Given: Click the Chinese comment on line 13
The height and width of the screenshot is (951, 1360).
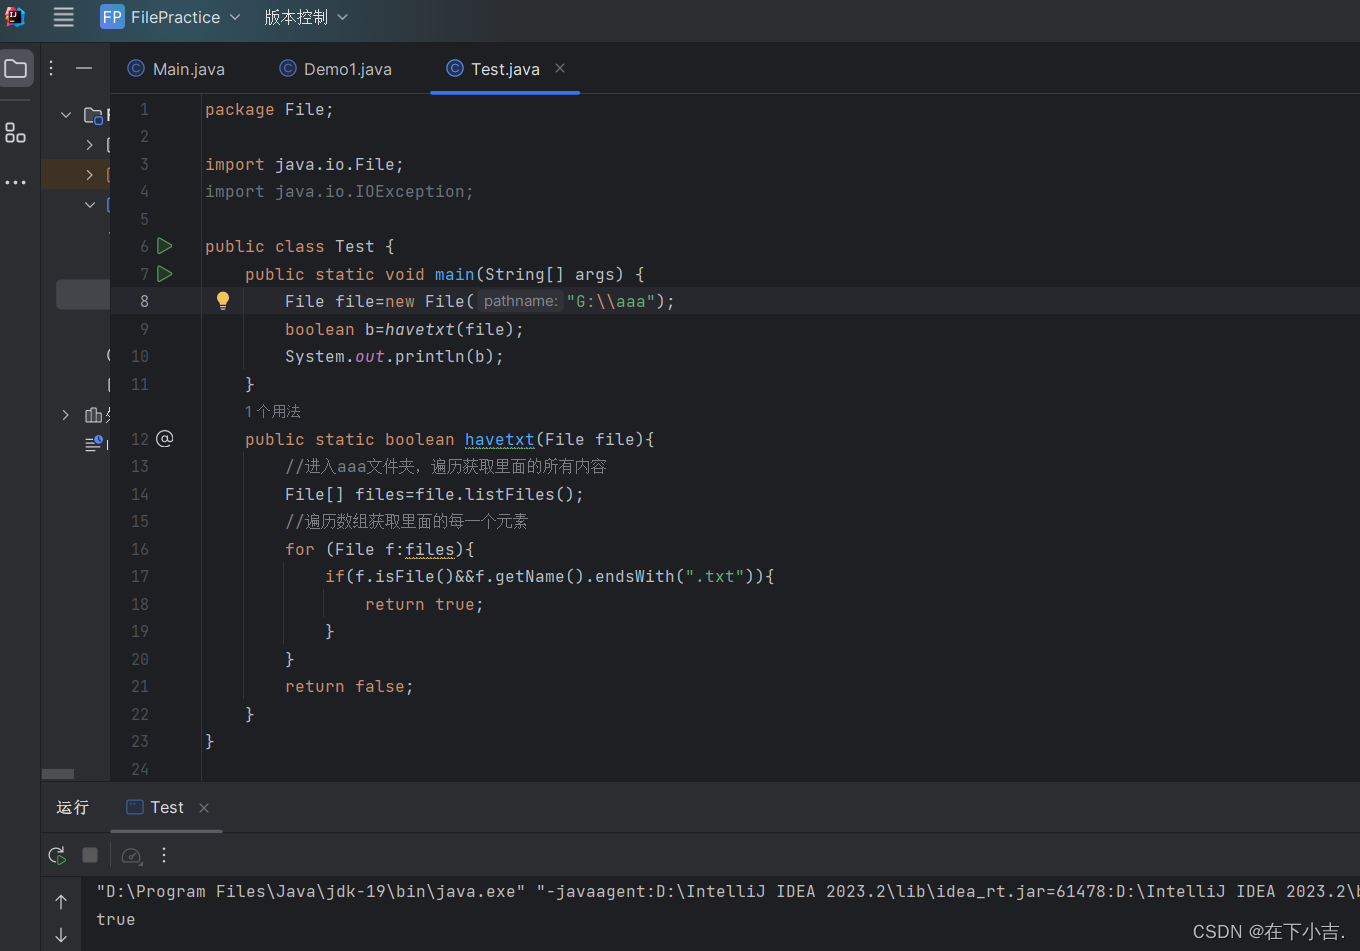Looking at the screenshot, I should [x=446, y=466].
